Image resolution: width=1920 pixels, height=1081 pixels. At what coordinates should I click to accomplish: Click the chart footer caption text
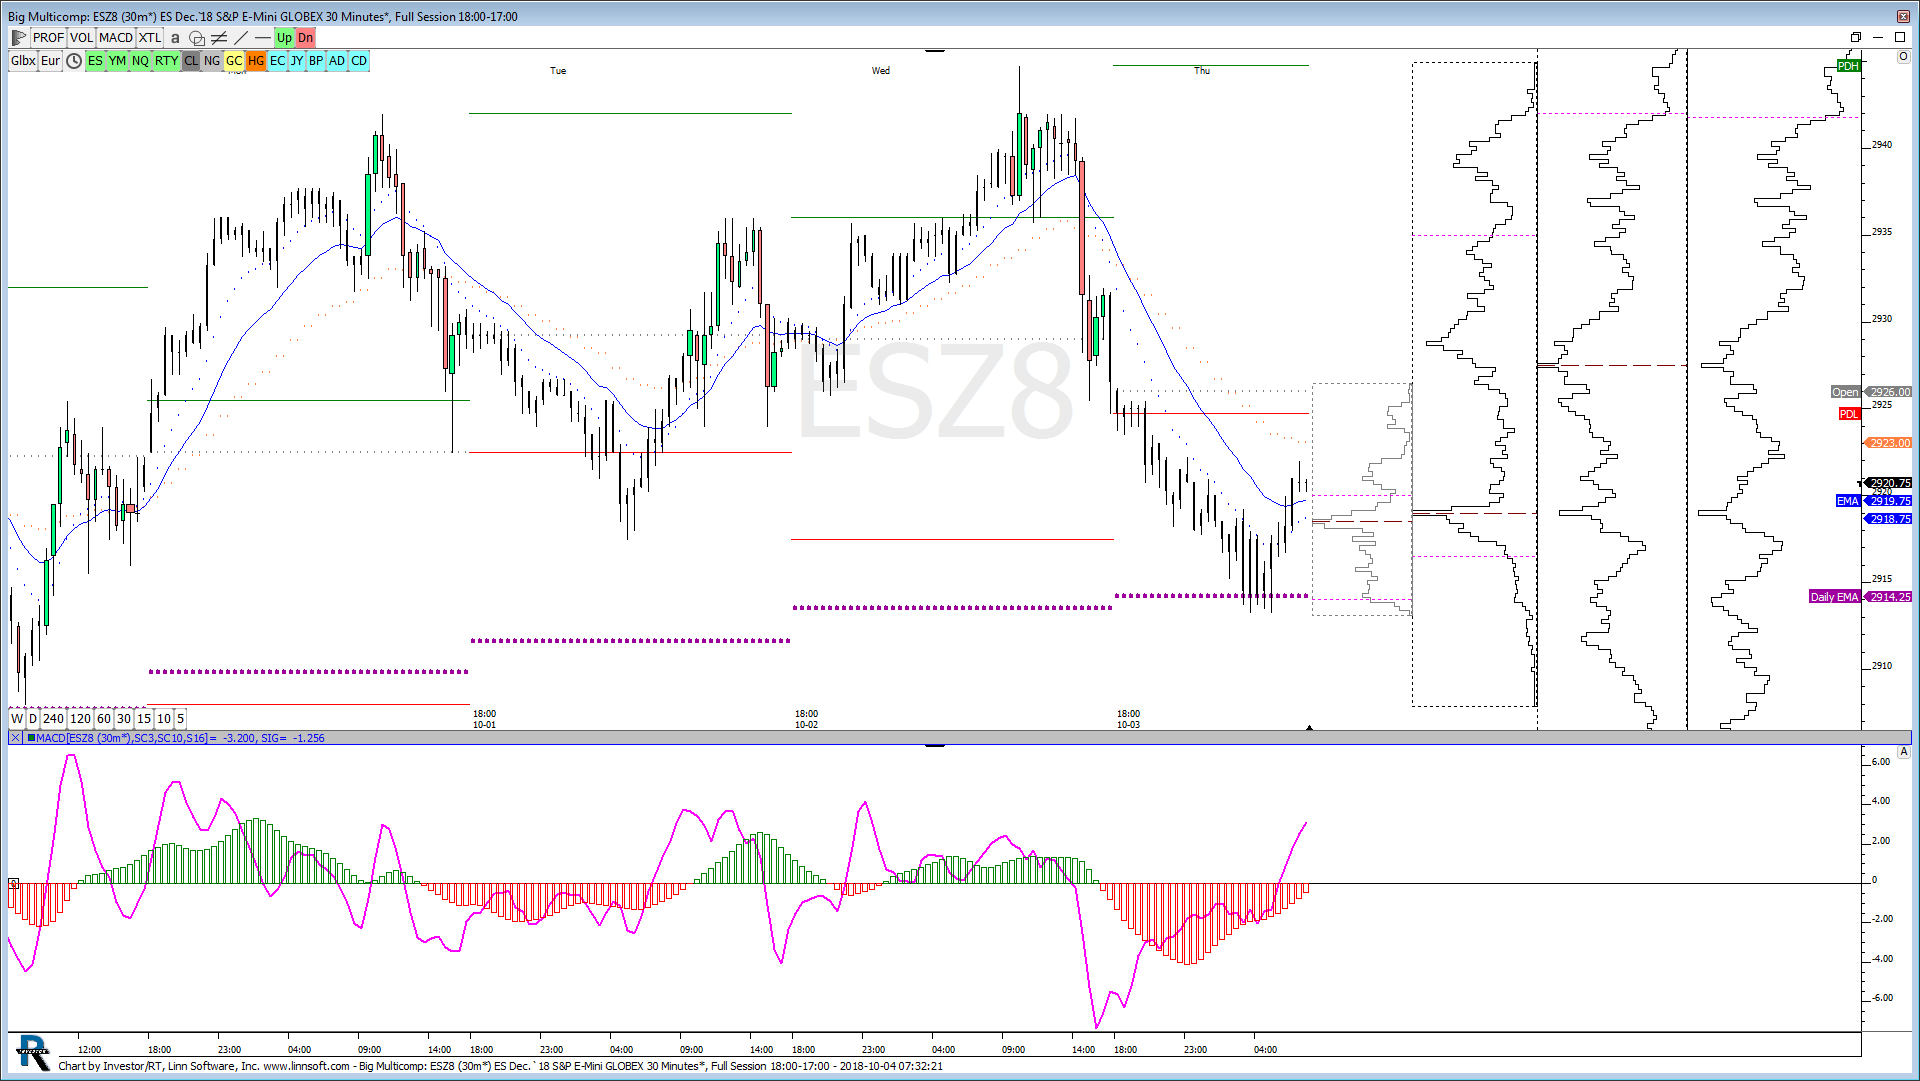[x=500, y=1066]
